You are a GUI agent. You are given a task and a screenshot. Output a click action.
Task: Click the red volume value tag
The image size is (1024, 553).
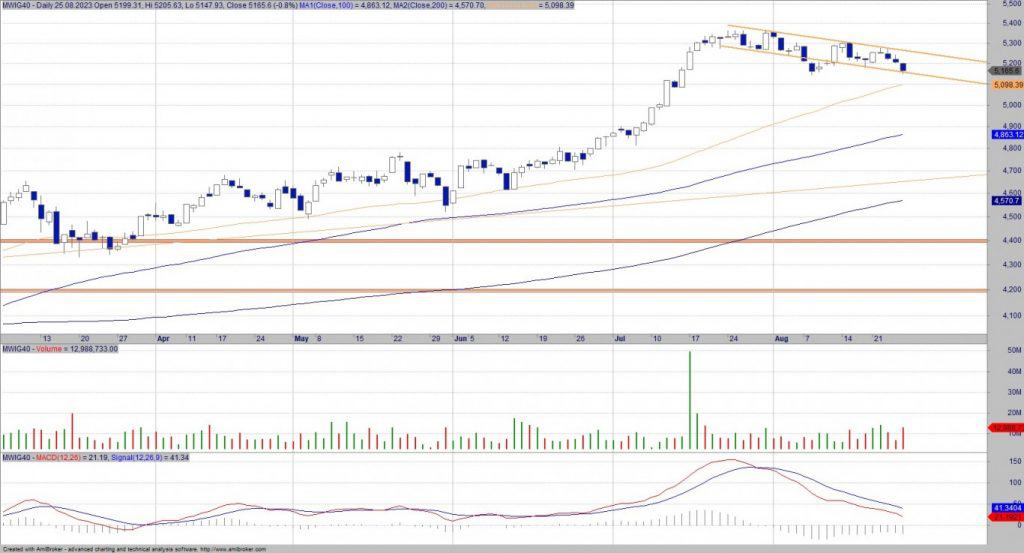tap(1005, 428)
